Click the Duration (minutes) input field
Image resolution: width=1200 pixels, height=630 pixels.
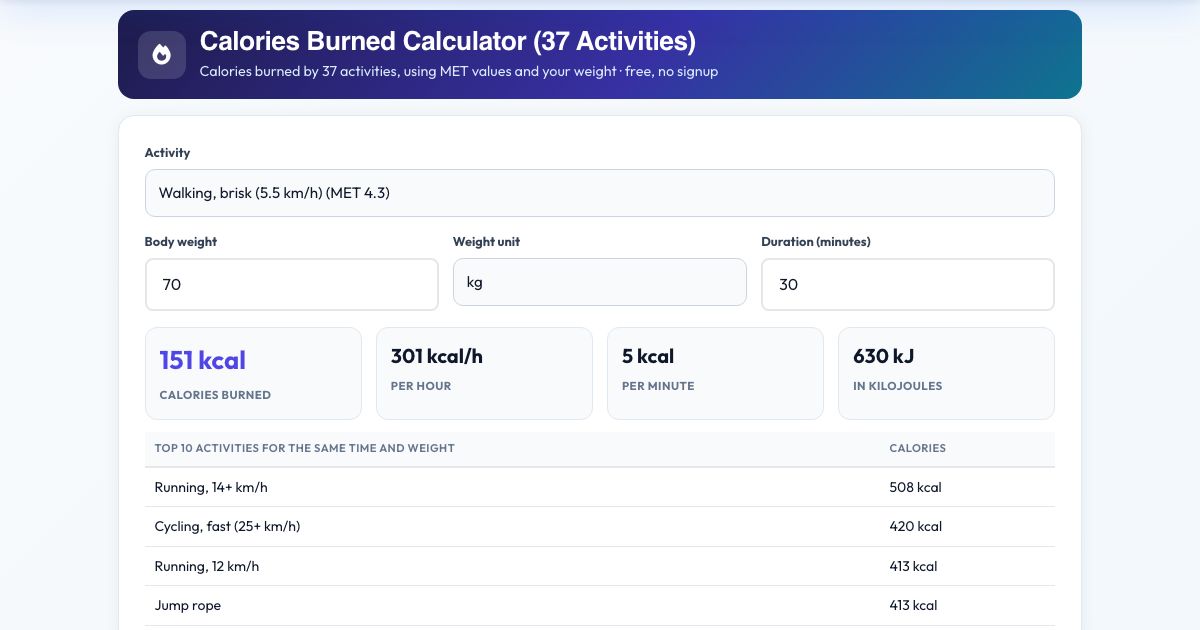[908, 285]
